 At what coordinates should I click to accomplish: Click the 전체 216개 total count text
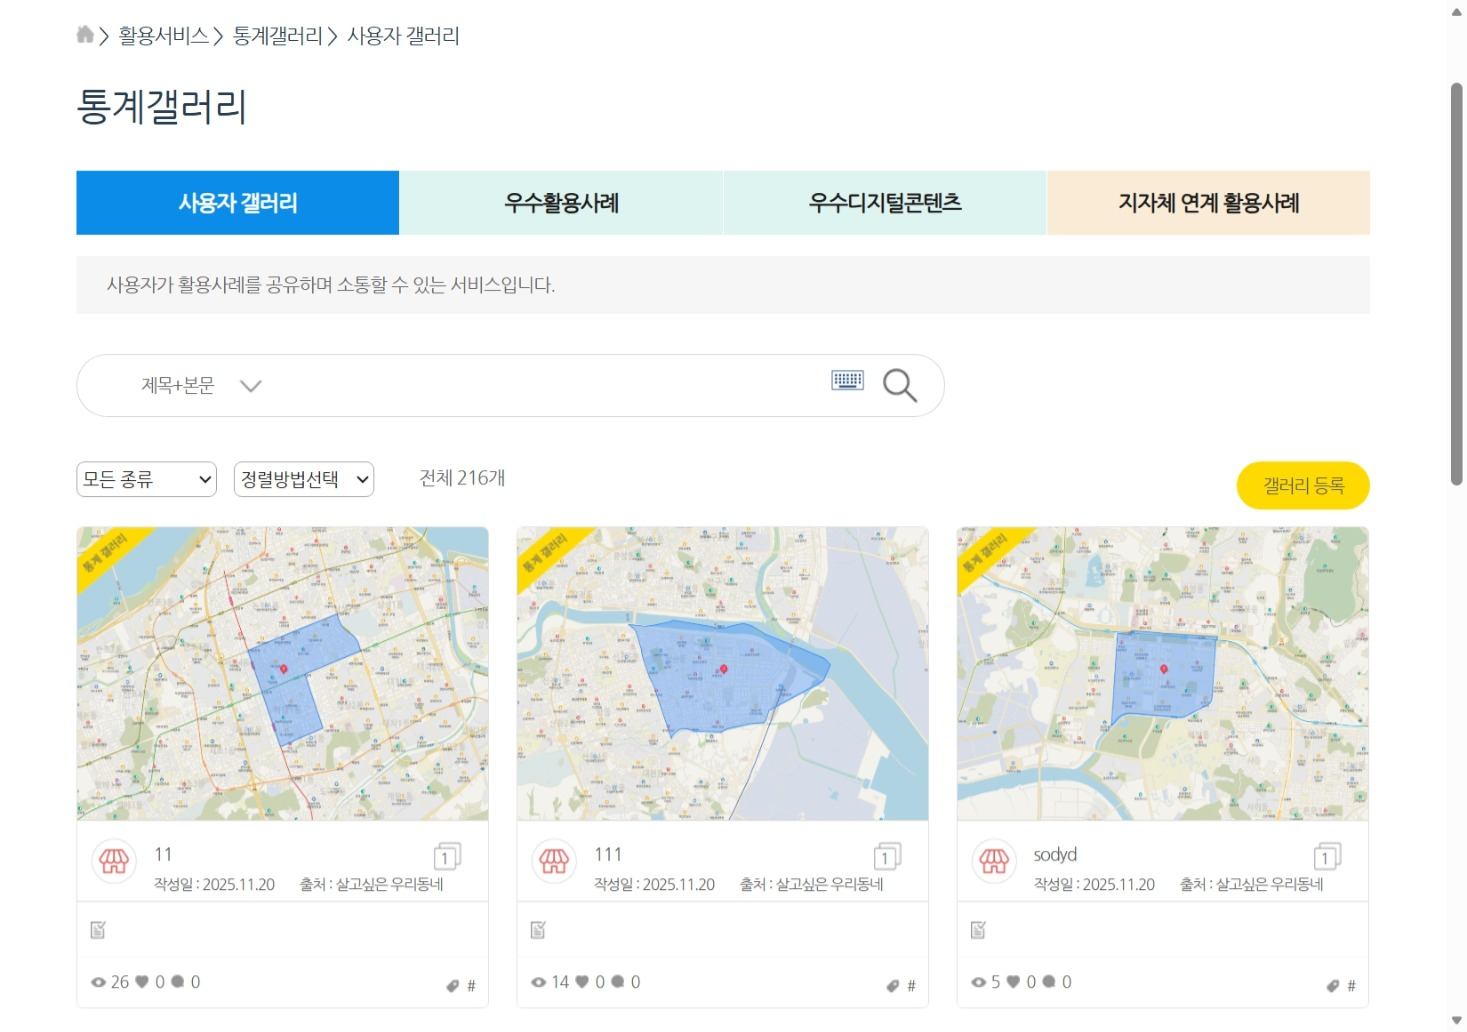pos(462,478)
